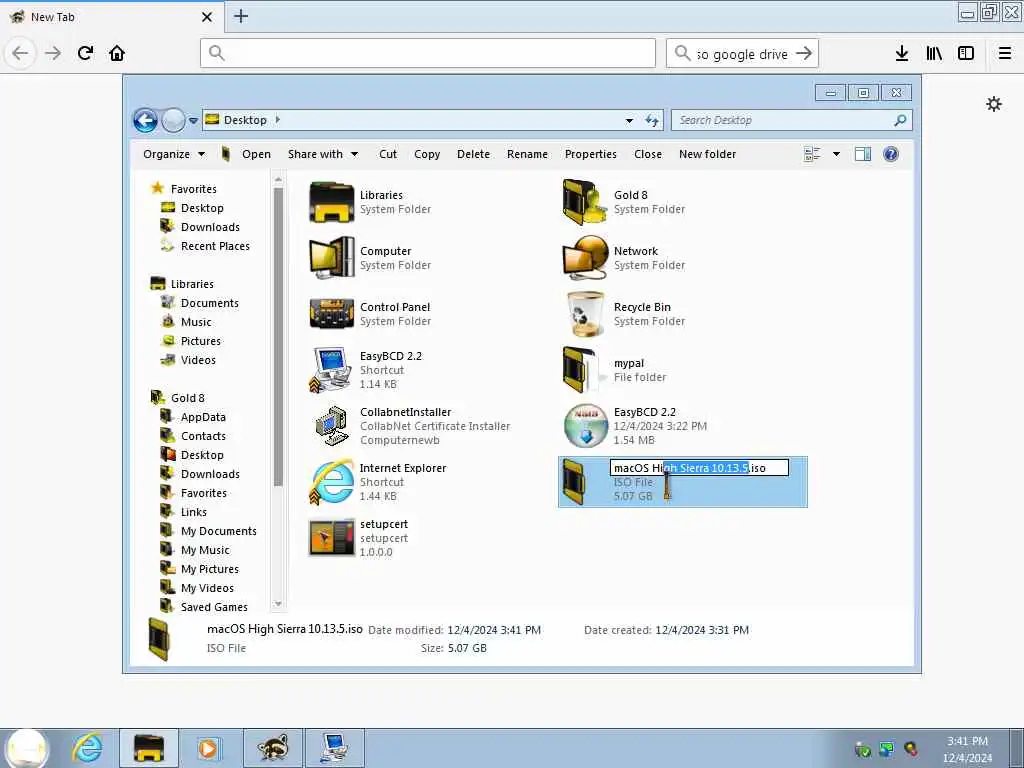Open the Organize dropdown menu

point(174,154)
